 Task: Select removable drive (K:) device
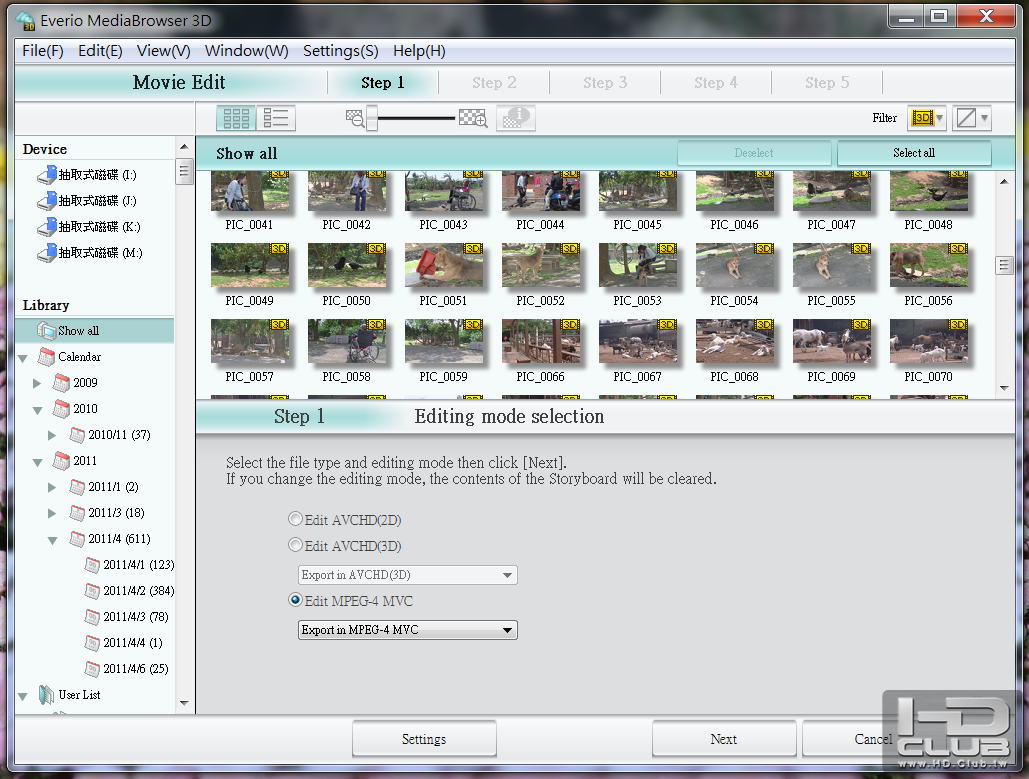pos(89,227)
